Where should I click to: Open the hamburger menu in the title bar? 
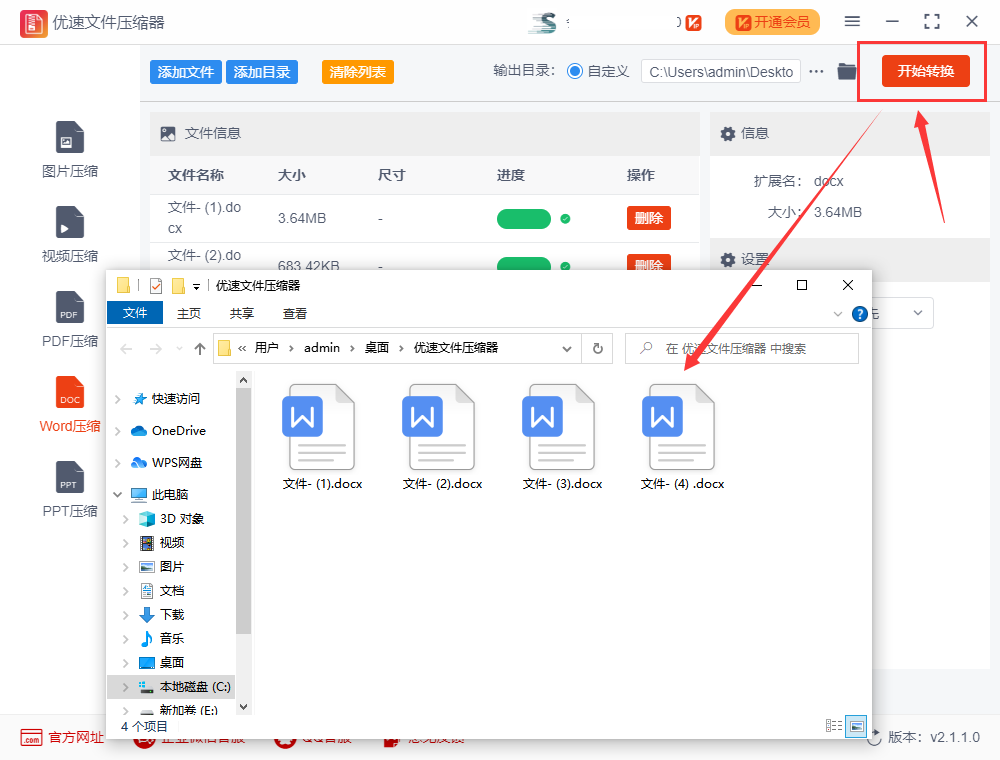[852, 22]
